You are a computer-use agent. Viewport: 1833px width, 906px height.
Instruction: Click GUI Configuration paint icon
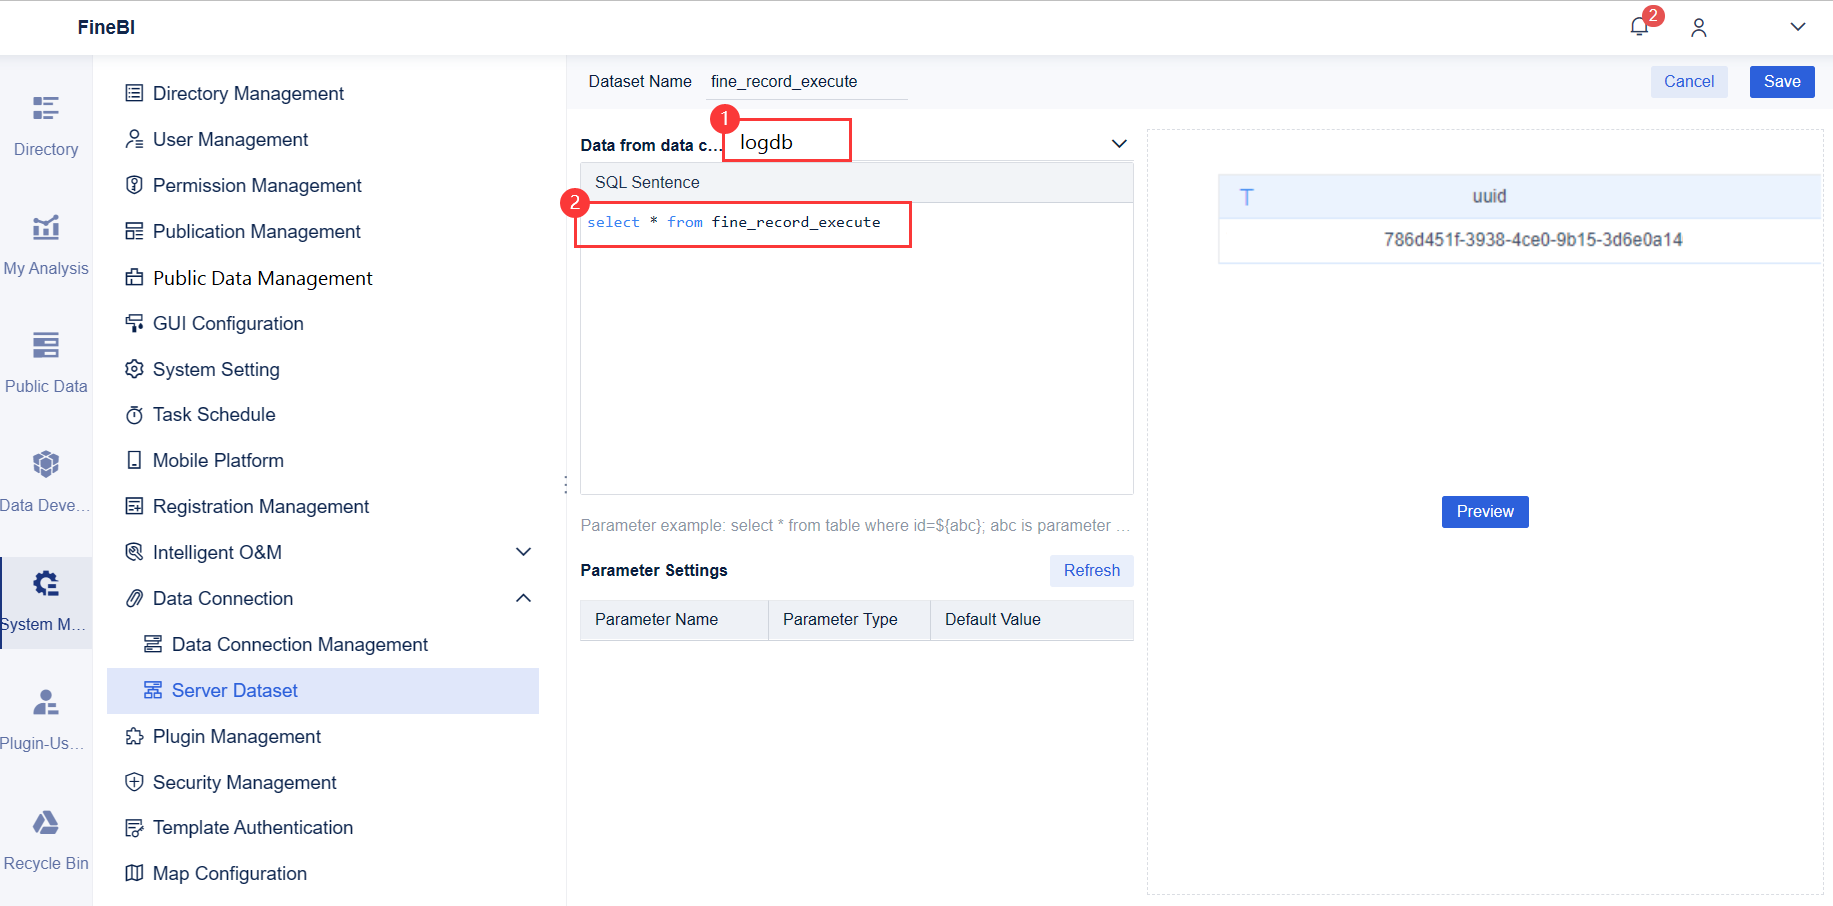tap(134, 323)
